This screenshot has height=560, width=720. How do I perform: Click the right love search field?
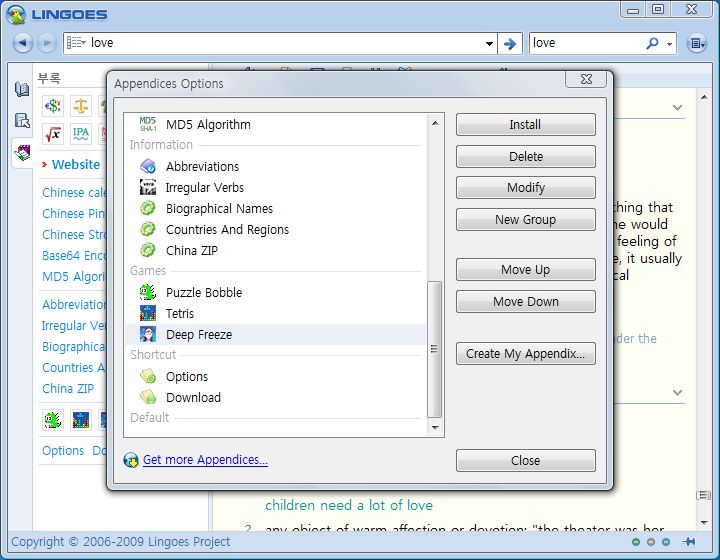point(587,43)
